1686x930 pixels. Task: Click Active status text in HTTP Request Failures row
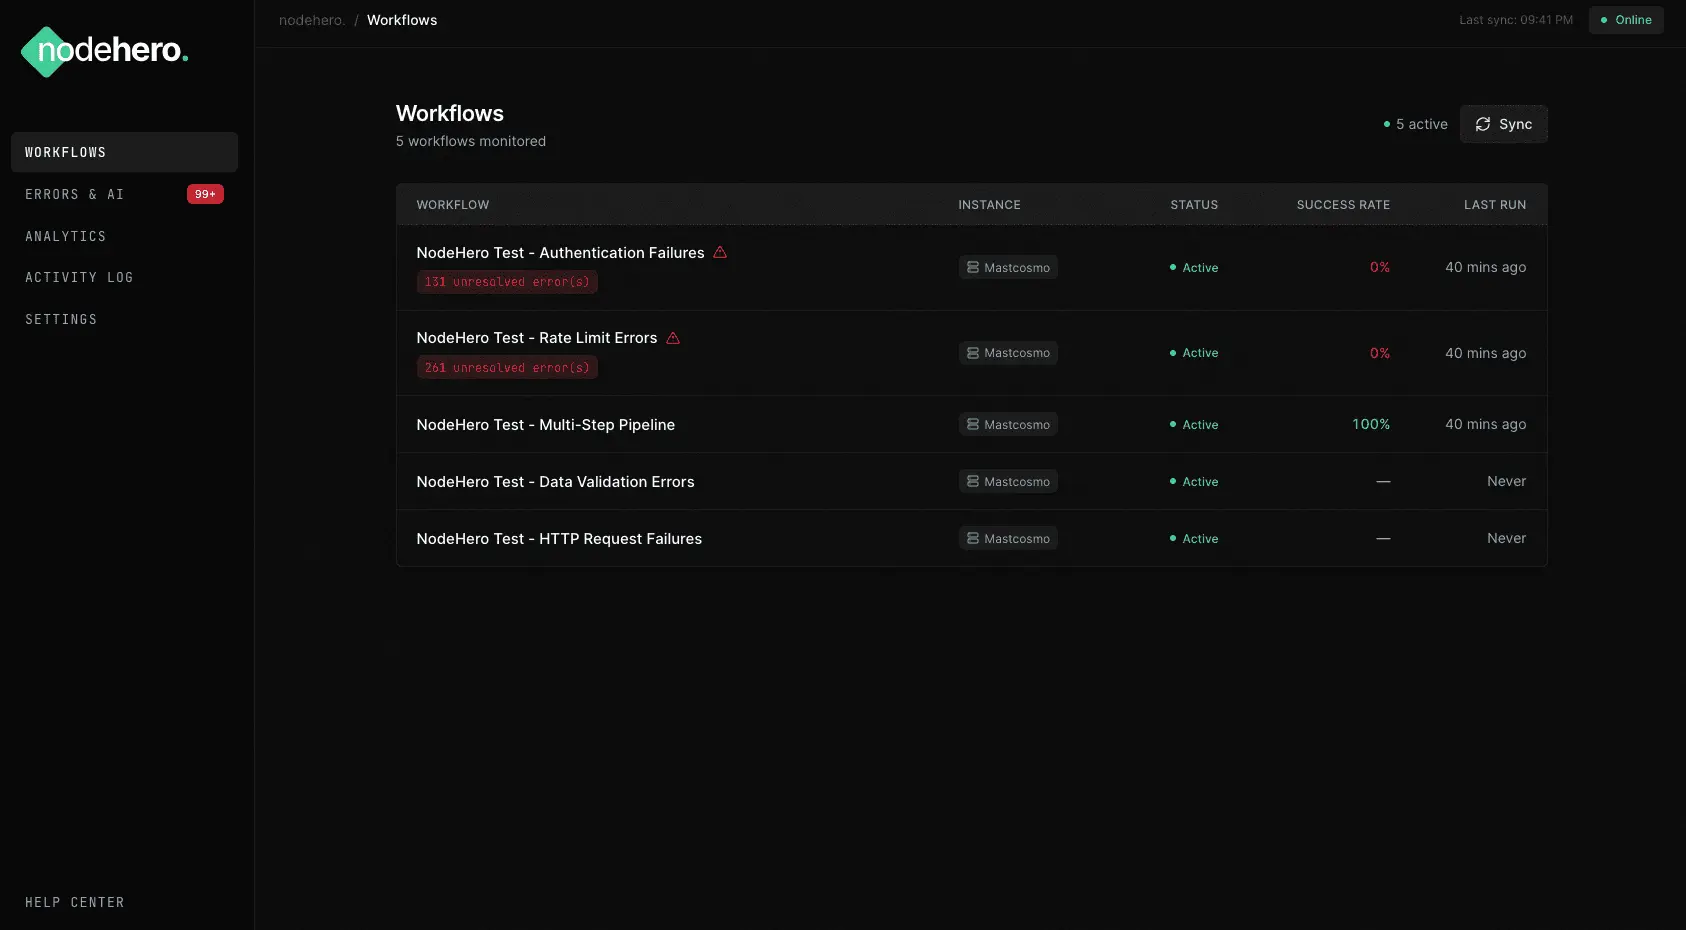(1200, 539)
